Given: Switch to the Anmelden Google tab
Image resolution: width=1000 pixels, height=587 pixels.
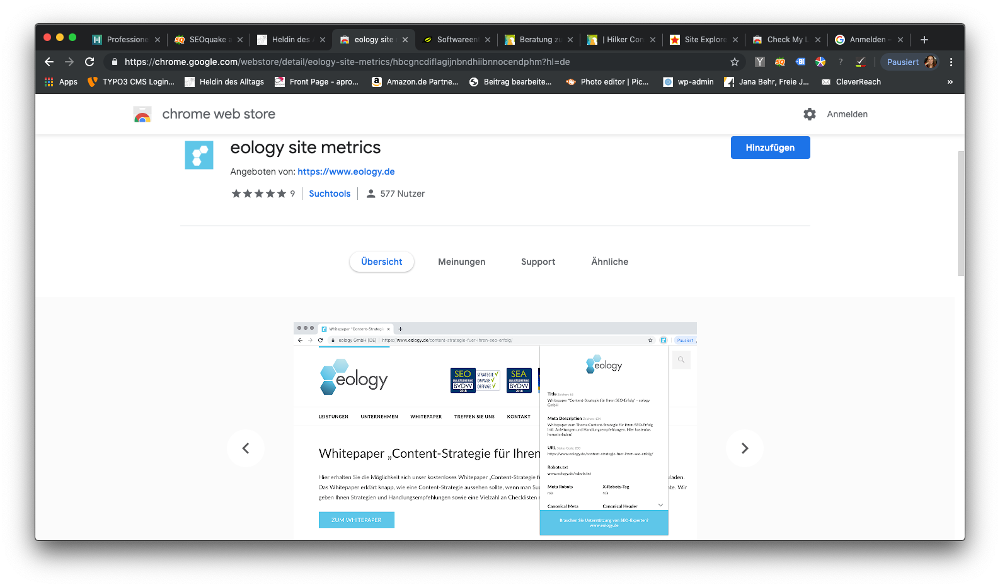Looking at the screenshot, I should pyautogui.click(x=869, y=40).
